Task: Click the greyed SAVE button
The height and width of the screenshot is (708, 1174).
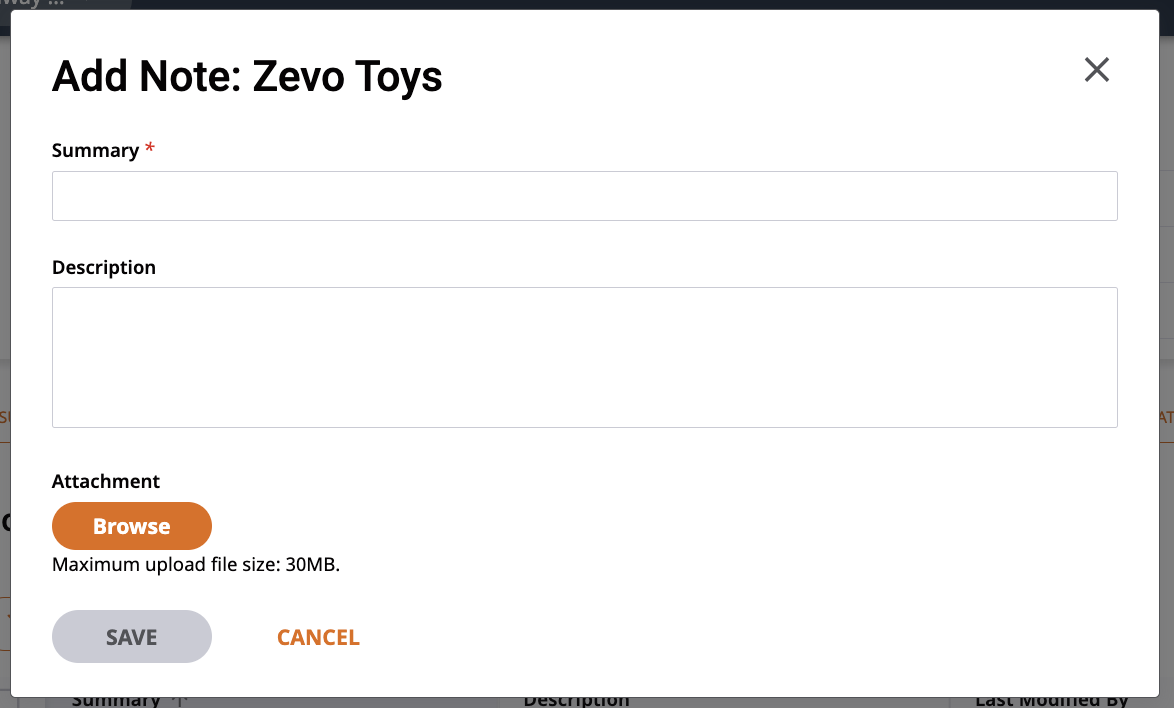Action: (x=132, y=637)
